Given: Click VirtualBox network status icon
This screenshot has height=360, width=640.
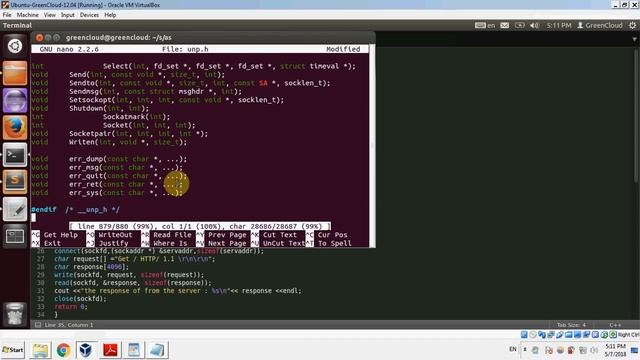Looking at the screenshot, I should tap(551, 335).
